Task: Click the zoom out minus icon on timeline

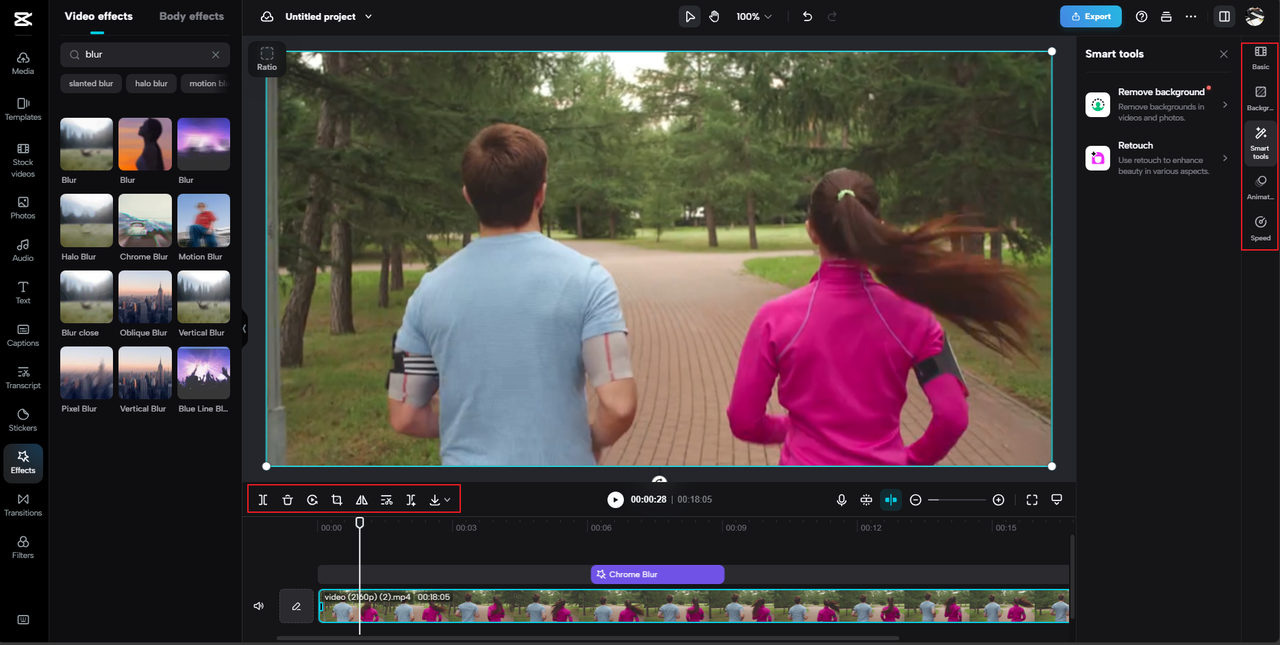Action: [915, 500]
